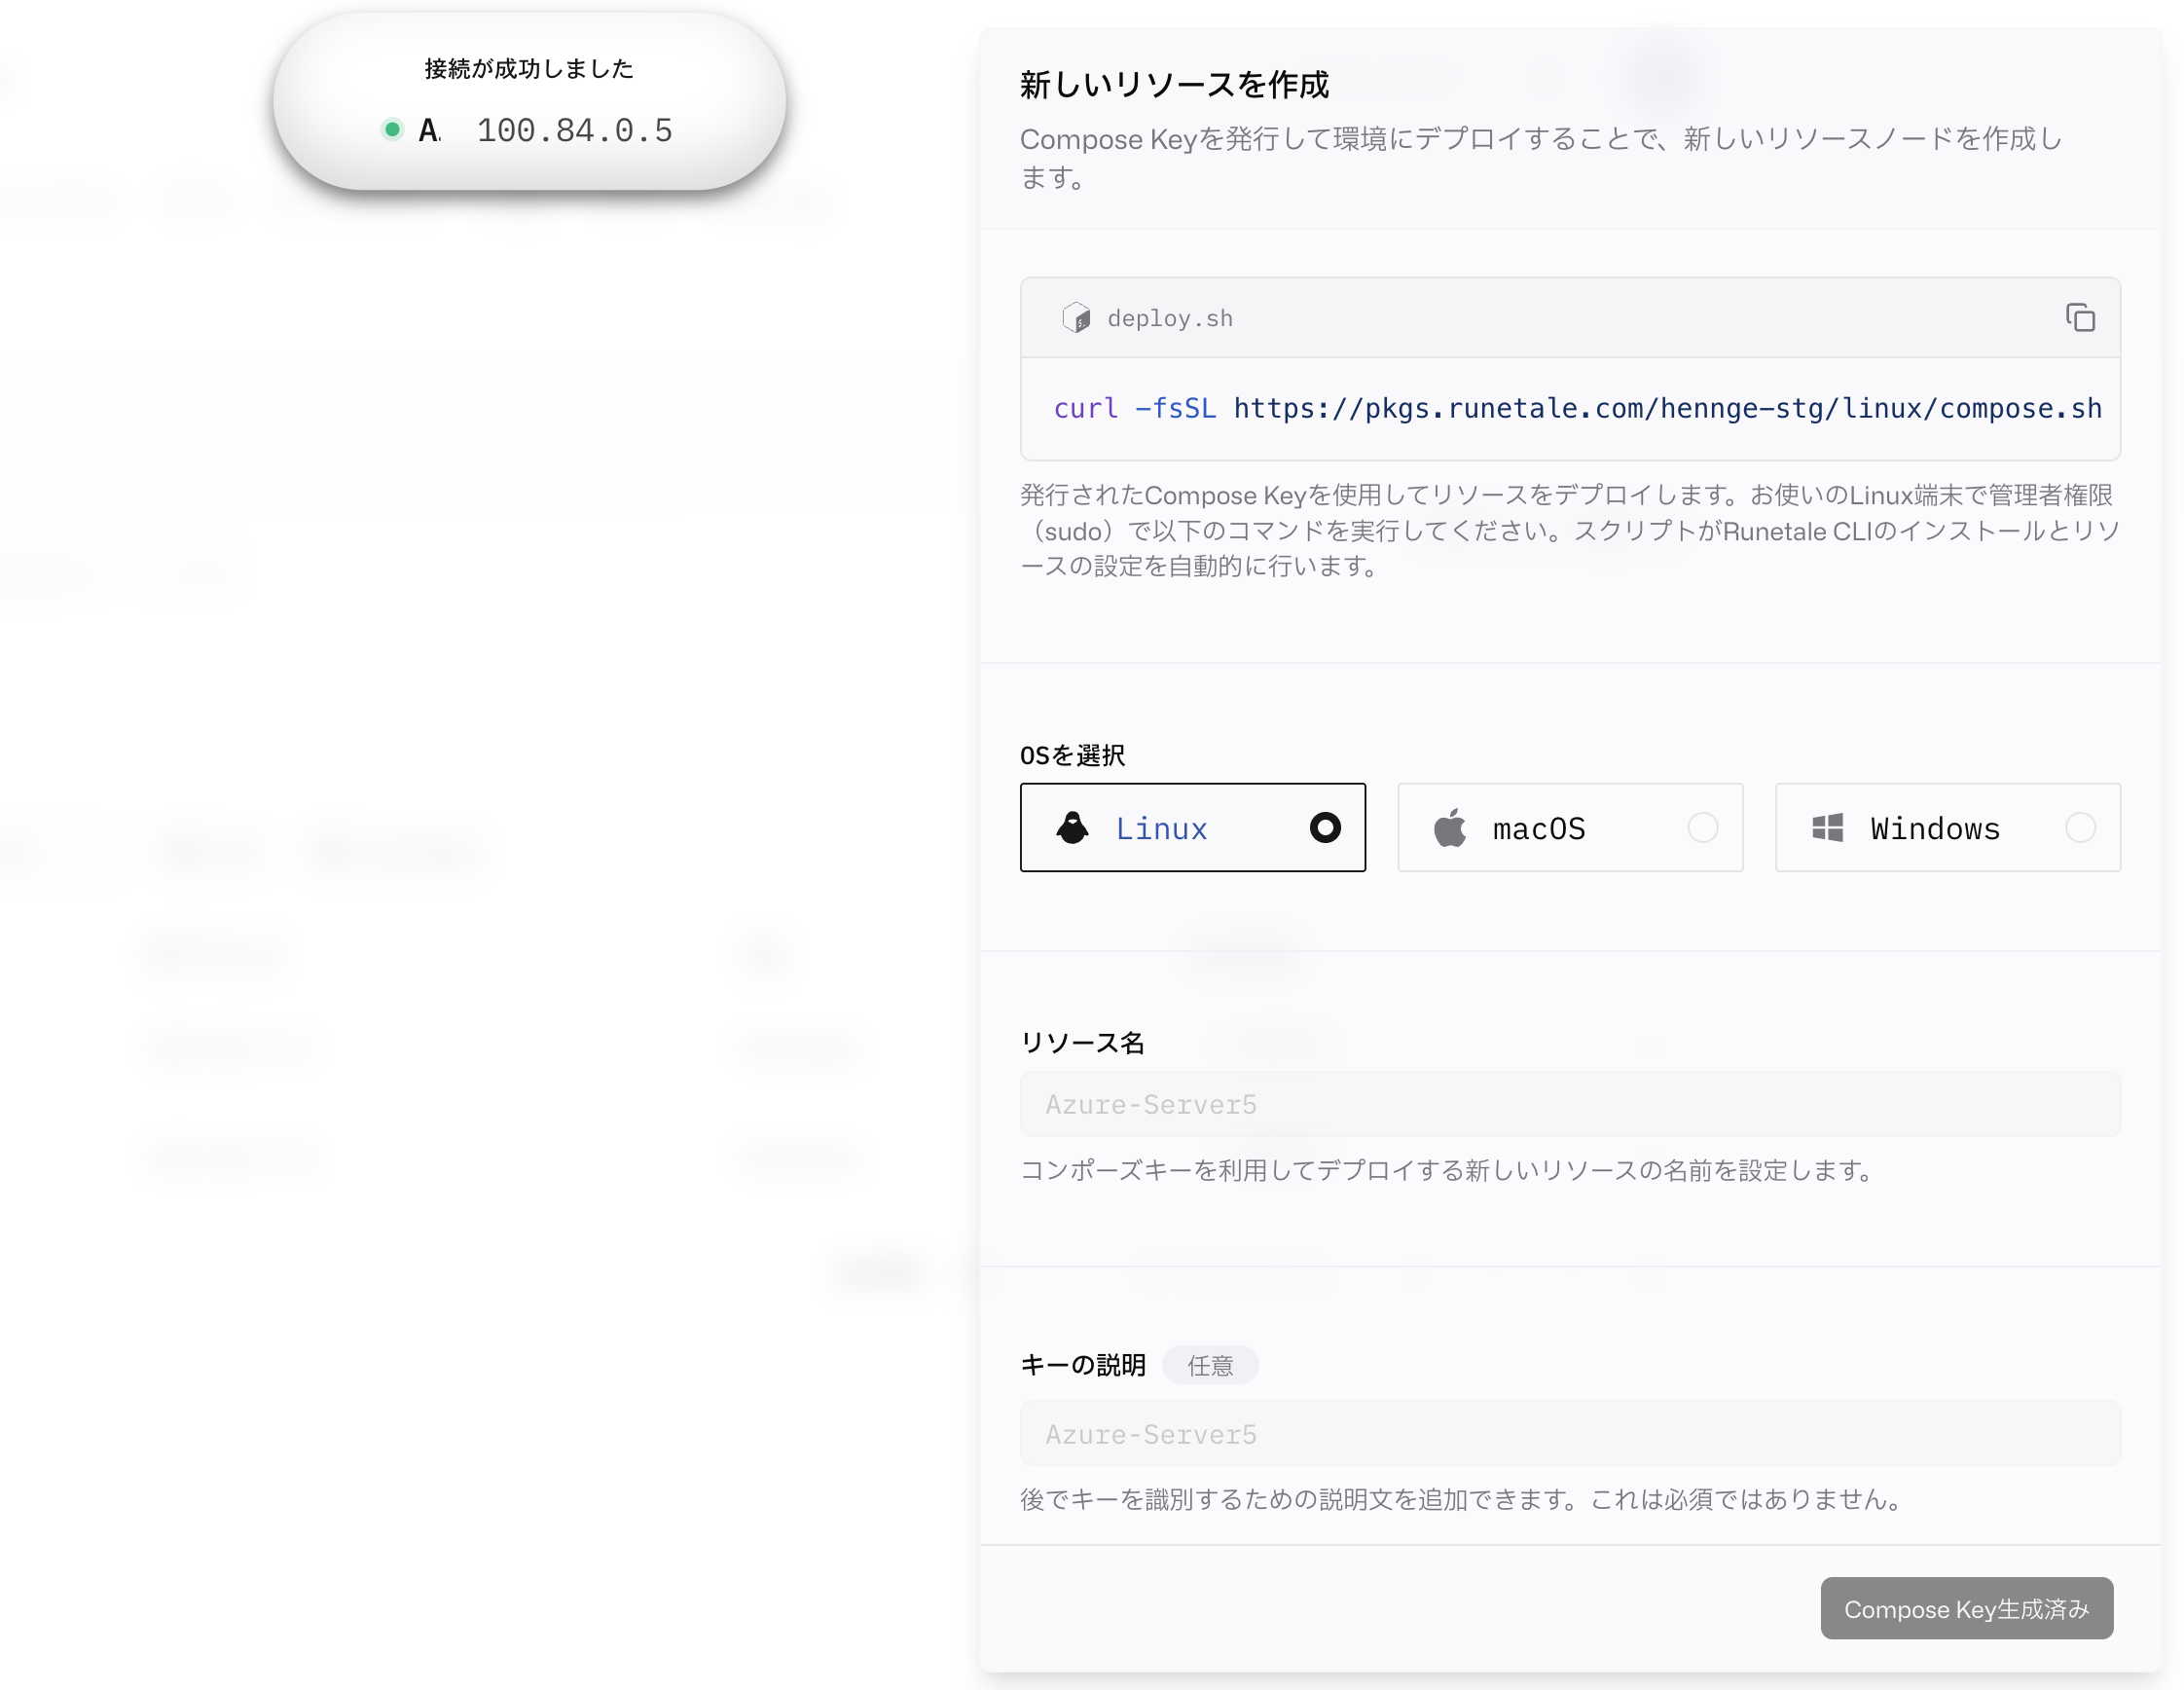The image size is (2184, 1690).
Task: Click the deploy.sh file icon
Action: pyautogui.click(x=1076, y=318)
